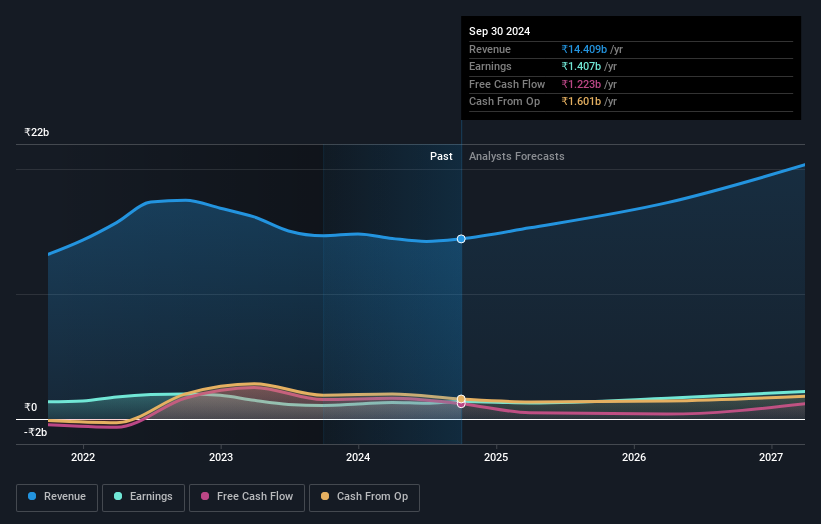The width and height of the screenshot is (821, 524).
Task: Toggle the Cash From Op legend button
Action: pos(364,497)
